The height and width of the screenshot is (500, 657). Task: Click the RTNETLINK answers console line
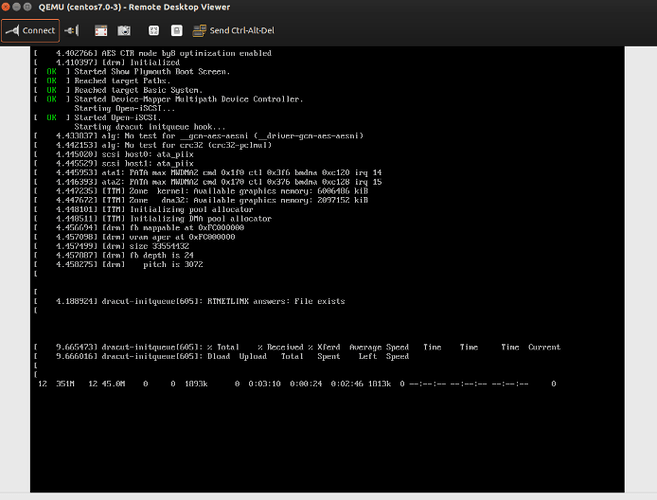click(x=200, y=300)
